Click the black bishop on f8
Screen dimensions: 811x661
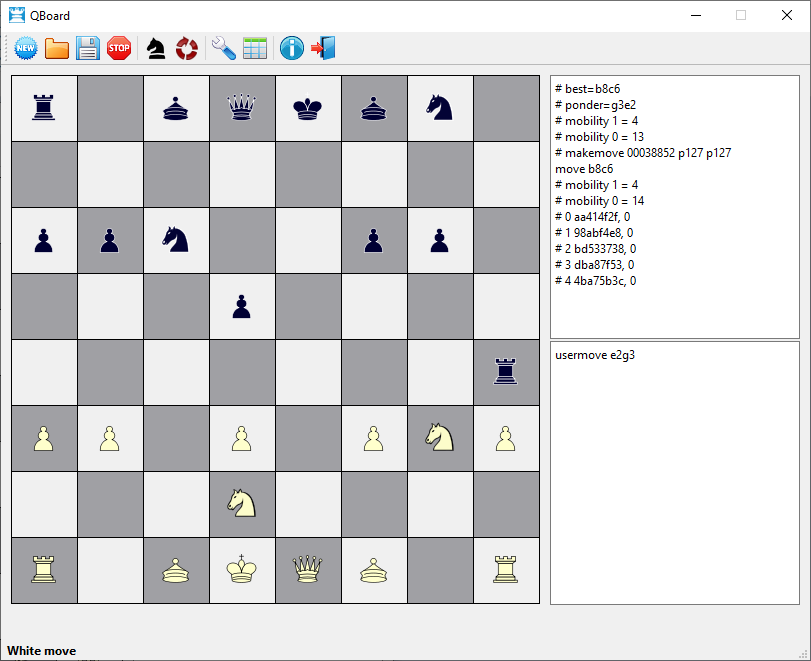[373, 109]
